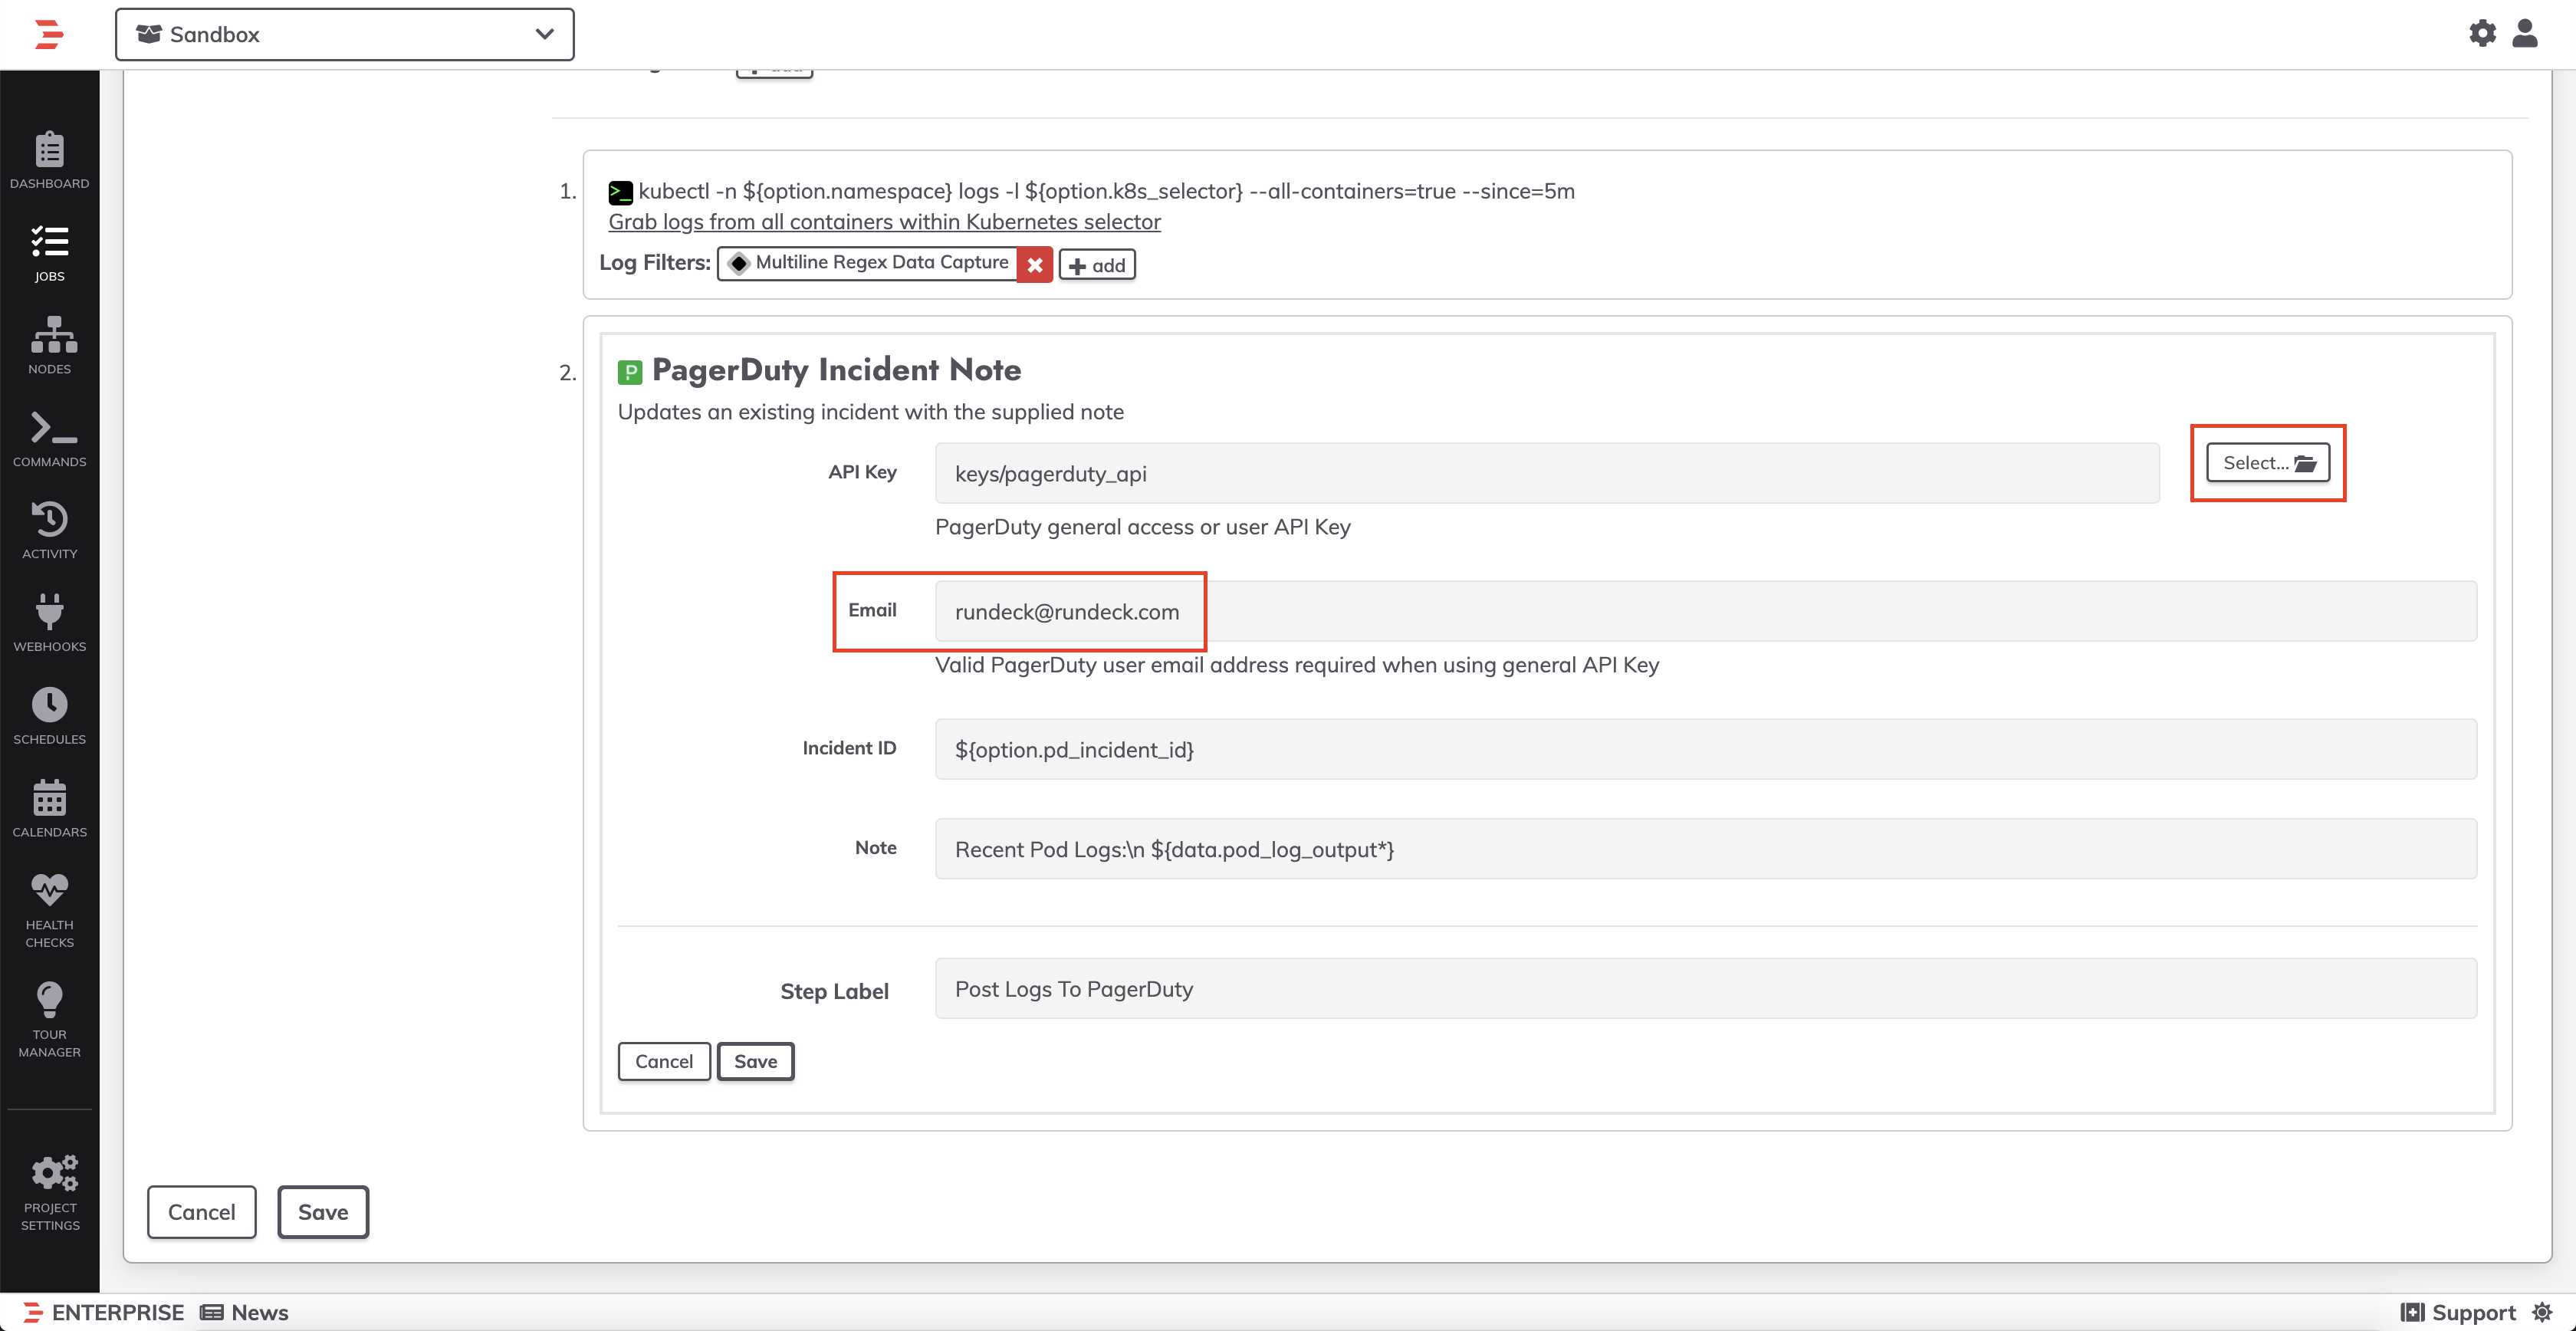This screenshot has width=2576, height=1331.
Task: Open the user profile menu
Action: coord(2525,33)
